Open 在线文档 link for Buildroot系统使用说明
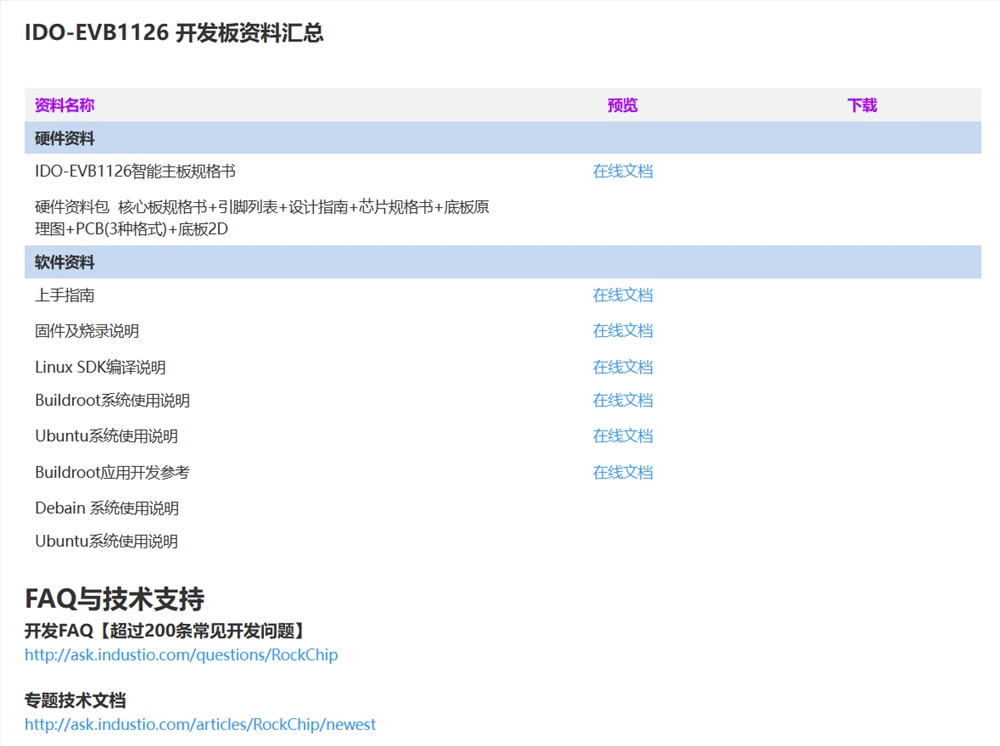 tap(622, 400)
